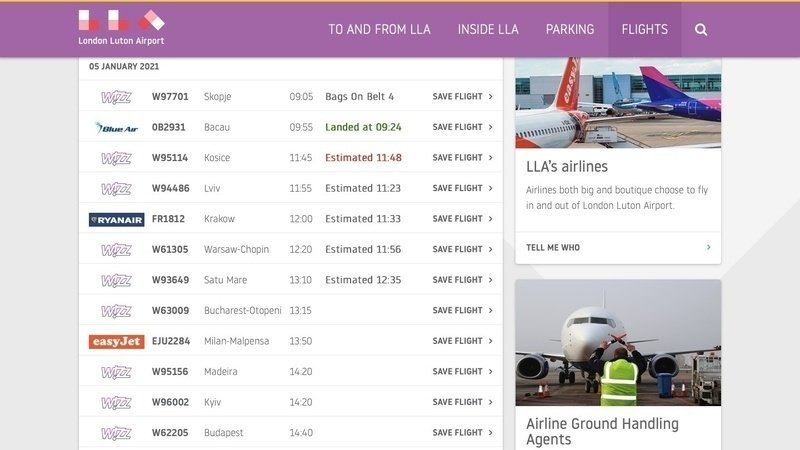800x450 pixels.
Task: Click the Estimated 12:35 status text
Action: [x=363, y=280]
